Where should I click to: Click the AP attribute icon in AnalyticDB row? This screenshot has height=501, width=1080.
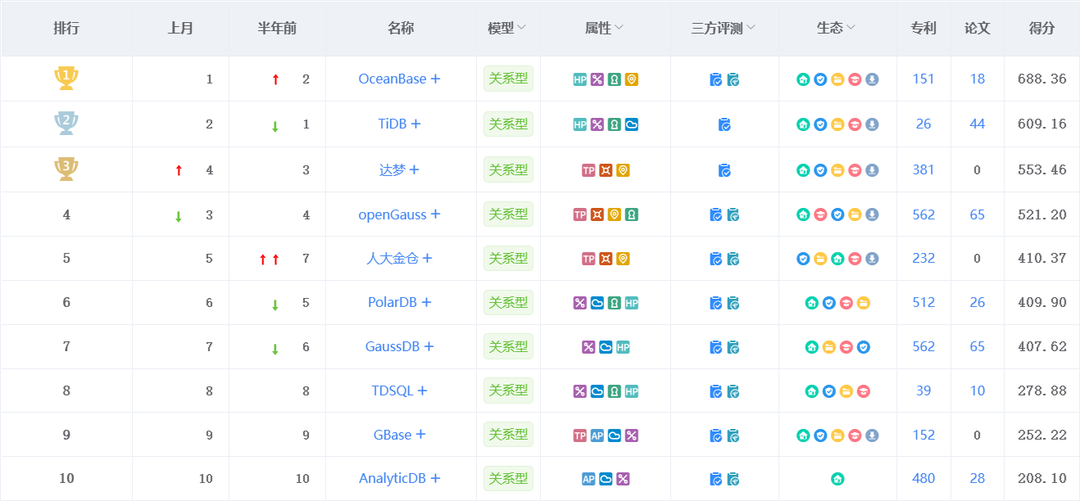click(588, 479)
